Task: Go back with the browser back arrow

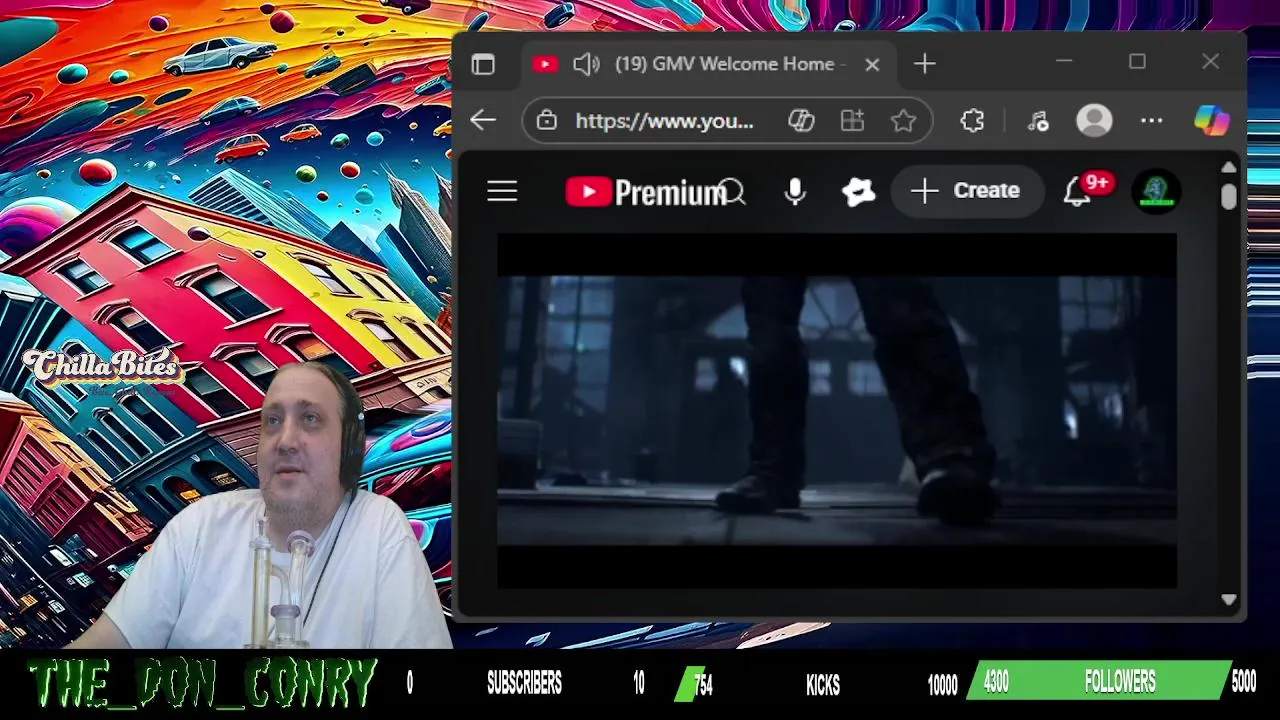Action: click(483, 121)
